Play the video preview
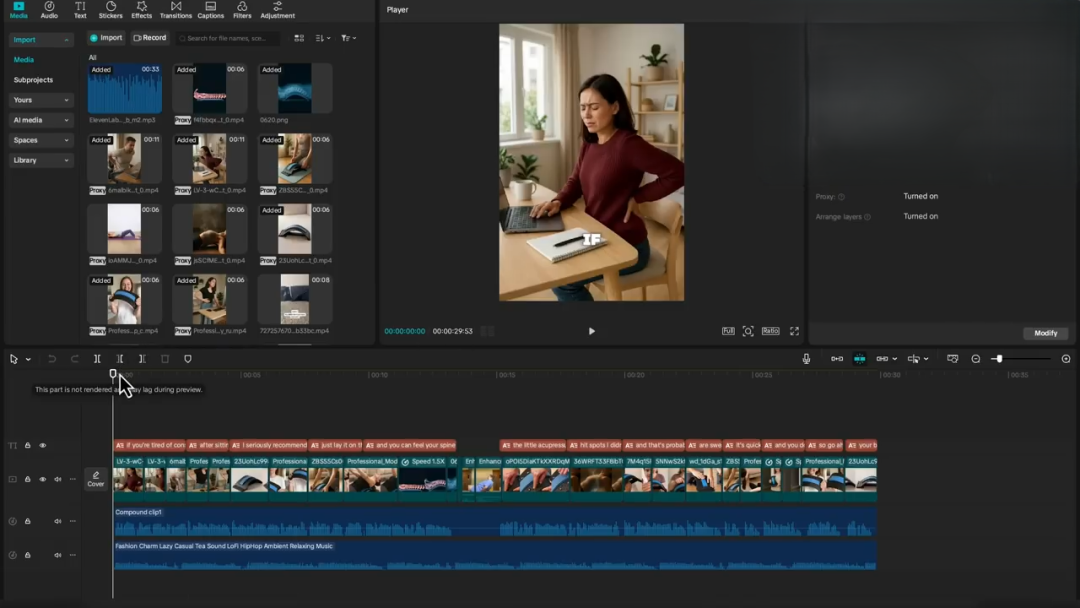1080x608 pixels. tap(592, 331)
